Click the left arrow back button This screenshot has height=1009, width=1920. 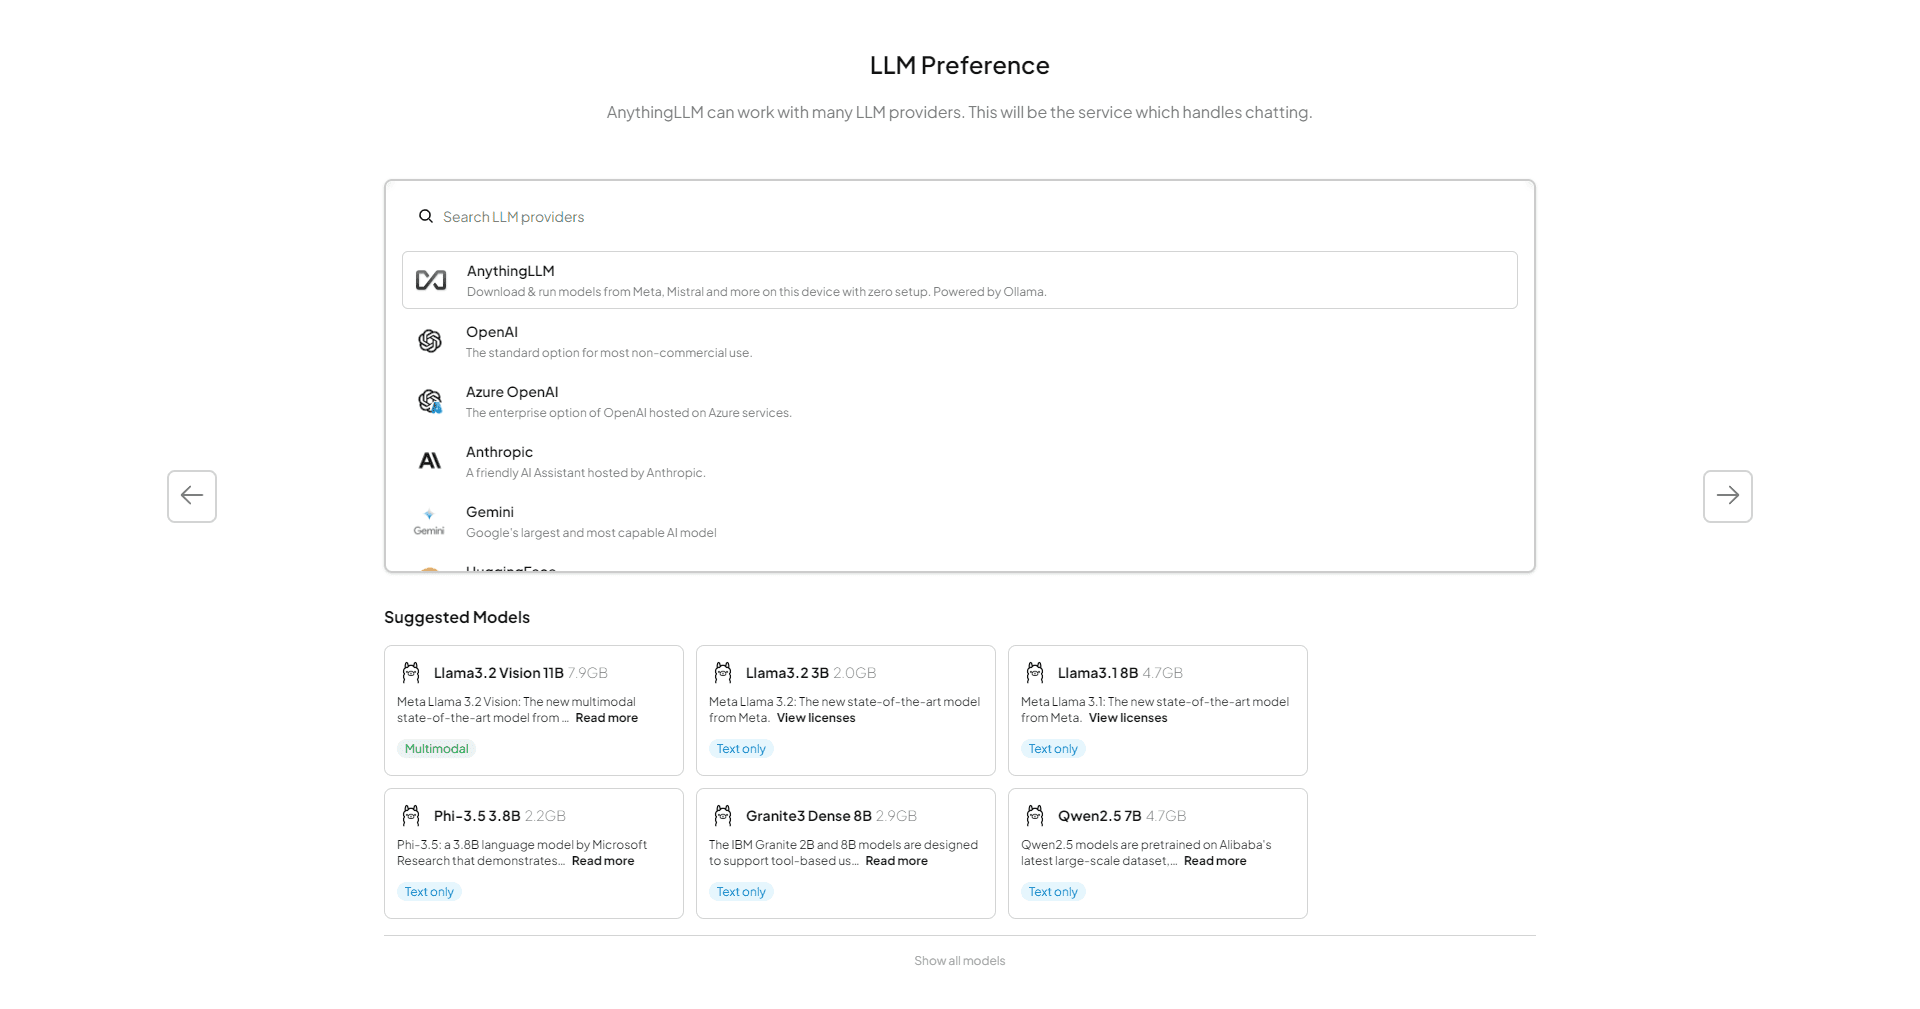point(192,496)
